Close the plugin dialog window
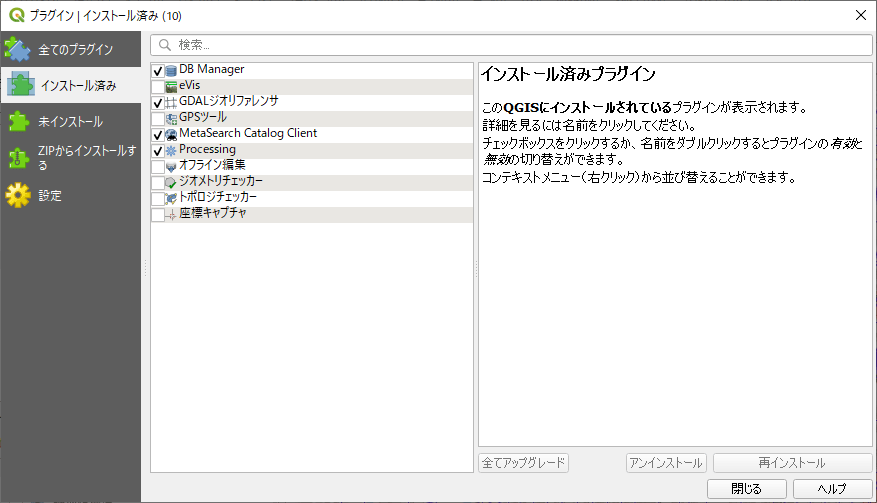This screenshot has height=503, width=877. tap(861, 15)
